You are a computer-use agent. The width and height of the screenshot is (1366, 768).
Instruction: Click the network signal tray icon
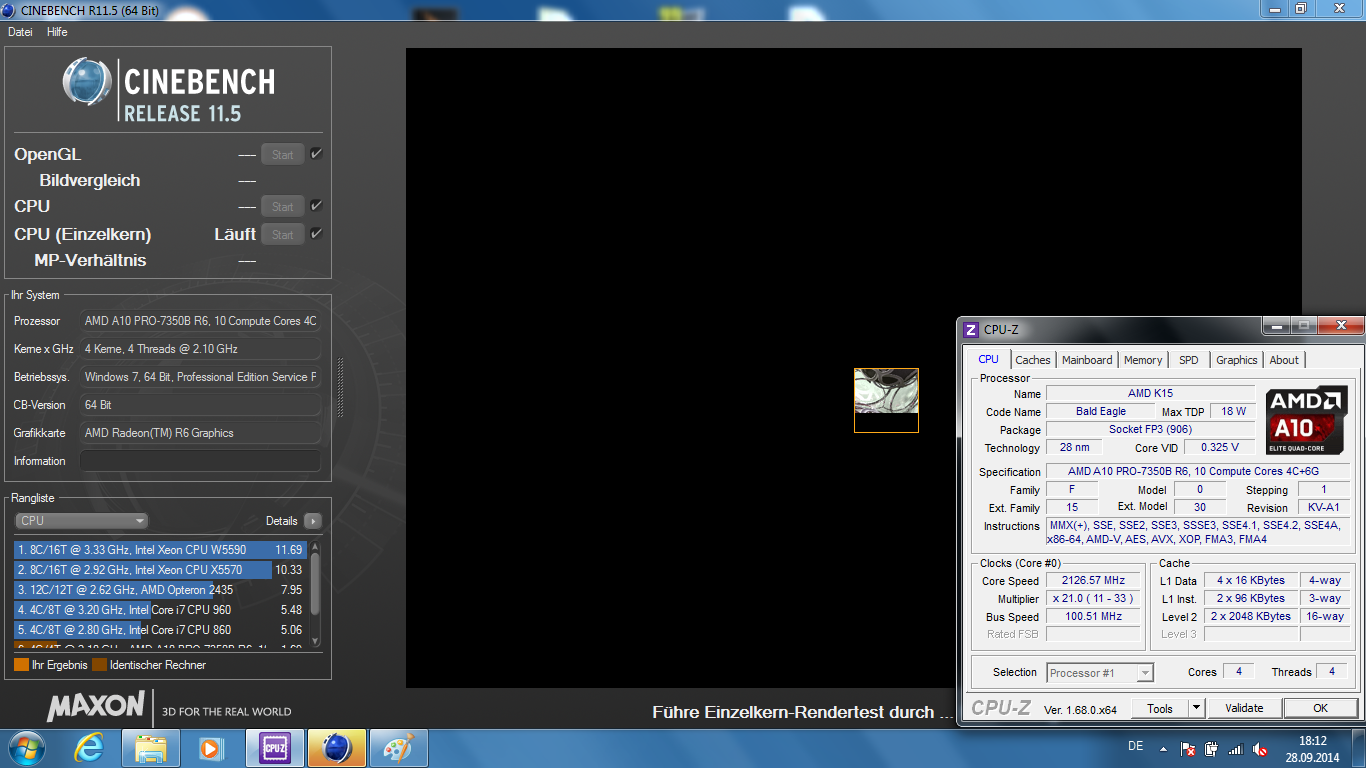click(x=1235, y=749)
